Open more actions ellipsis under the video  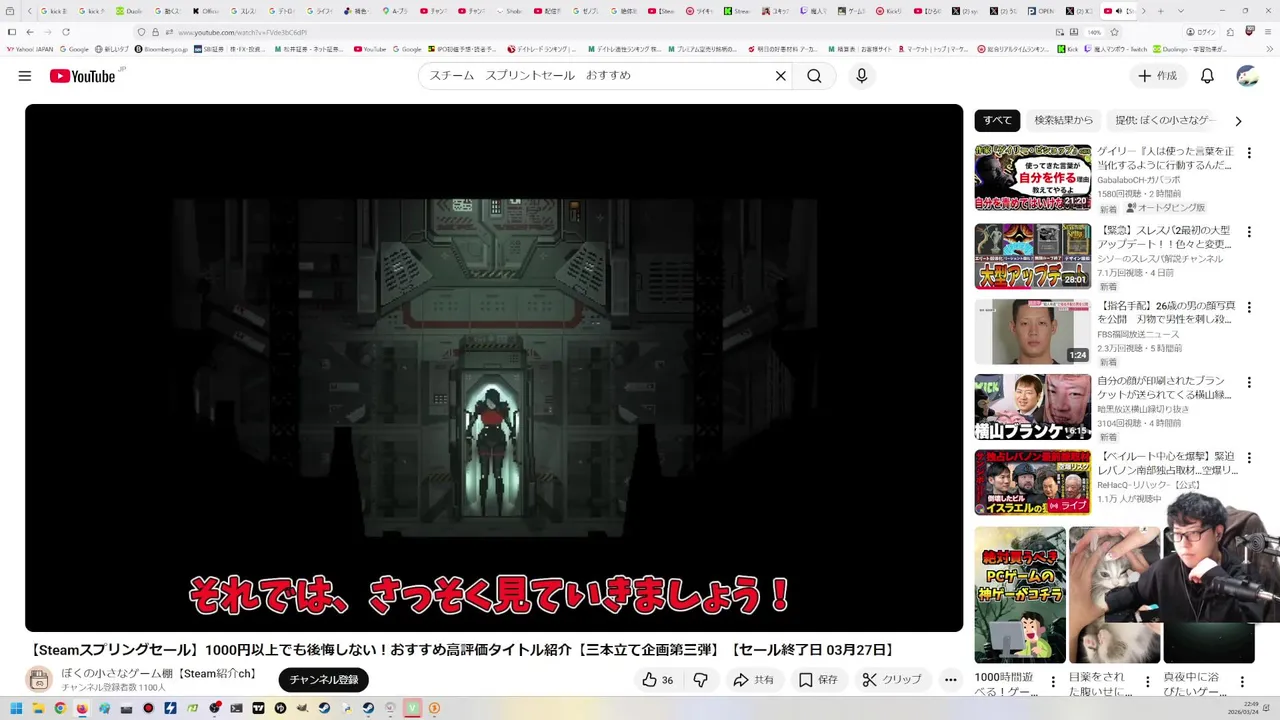pos(951,680)
